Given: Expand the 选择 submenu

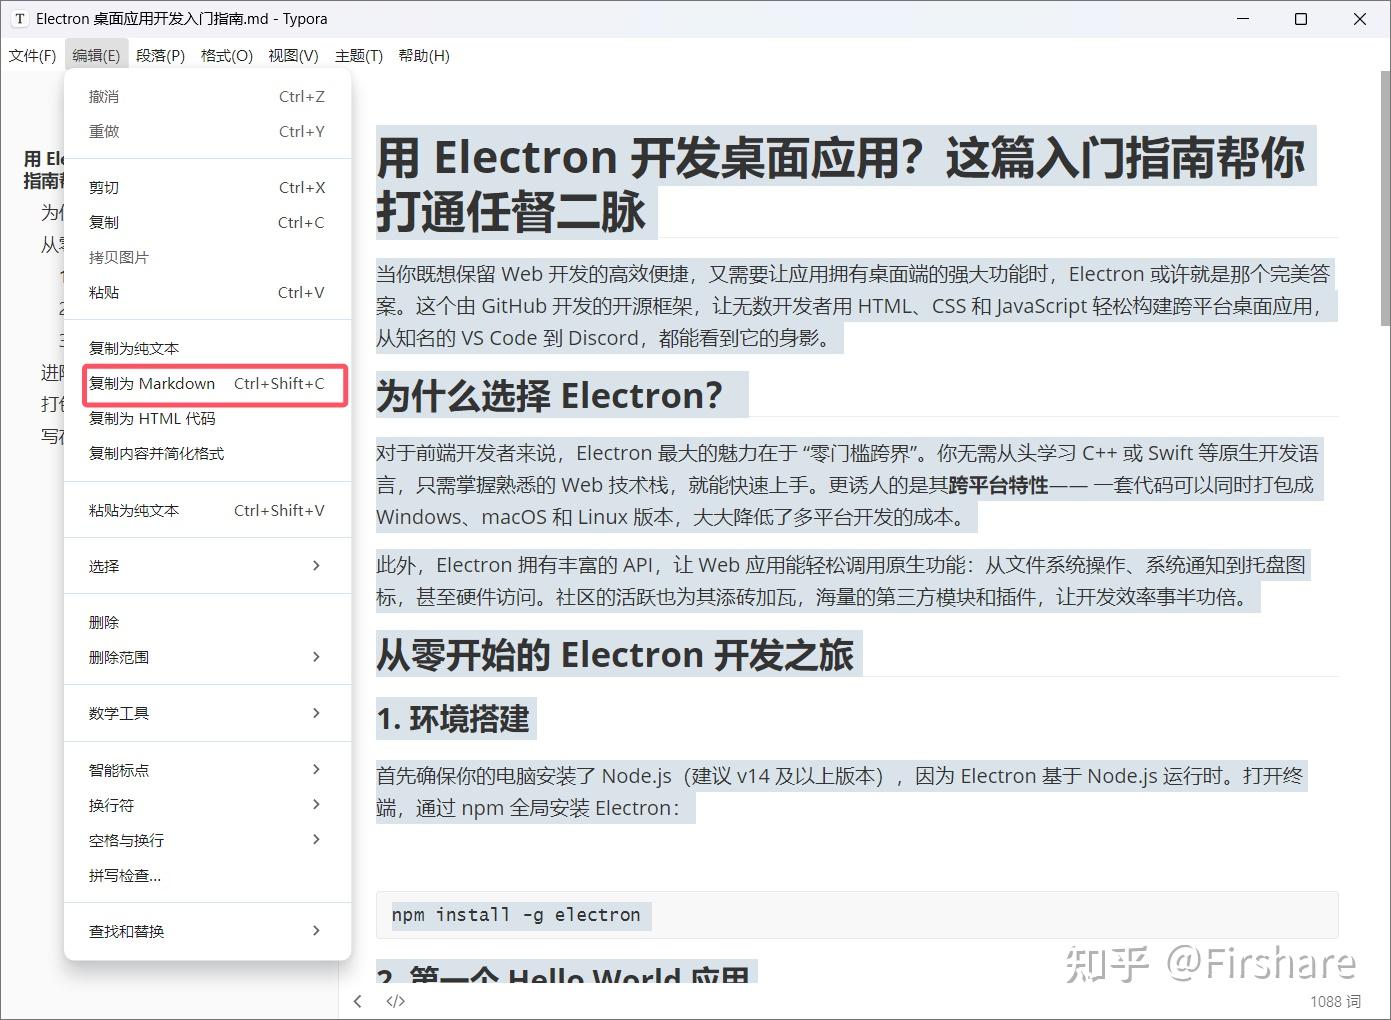Looking at the screenshot, I should point(207,567).
